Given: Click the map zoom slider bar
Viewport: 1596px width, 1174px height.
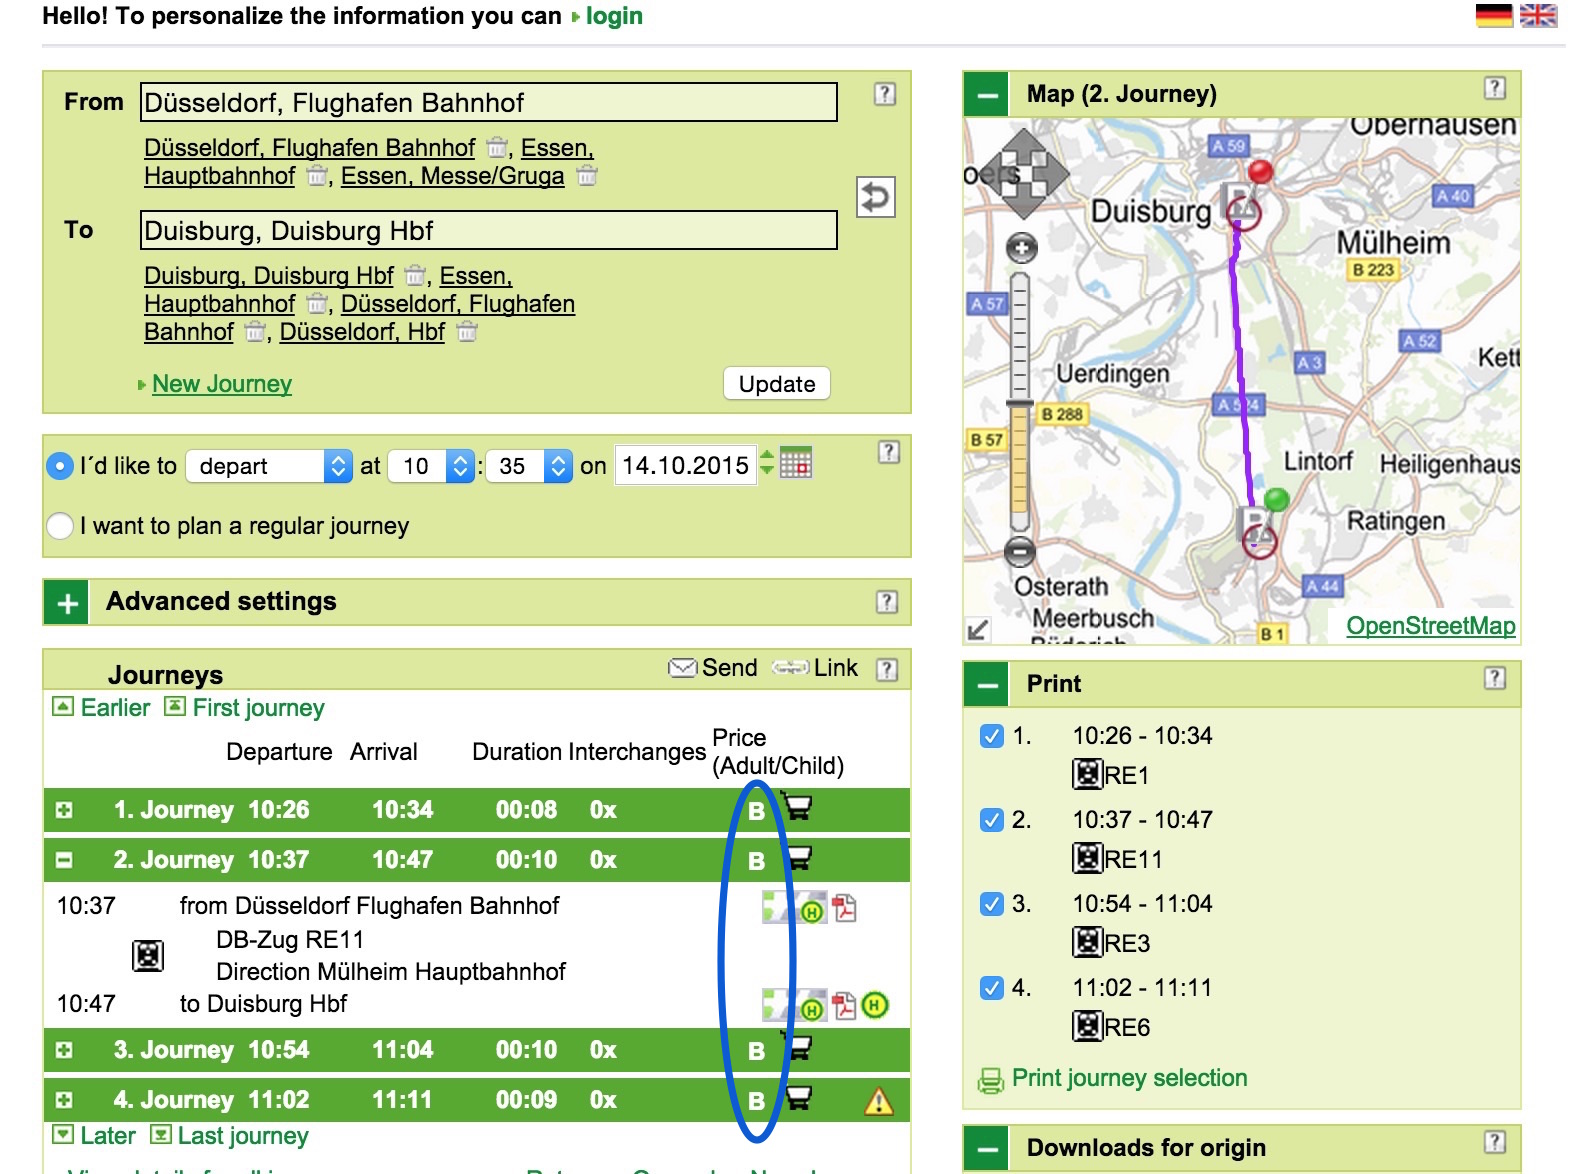Looking at the screenshot, I should click(x=1020, y=400).
